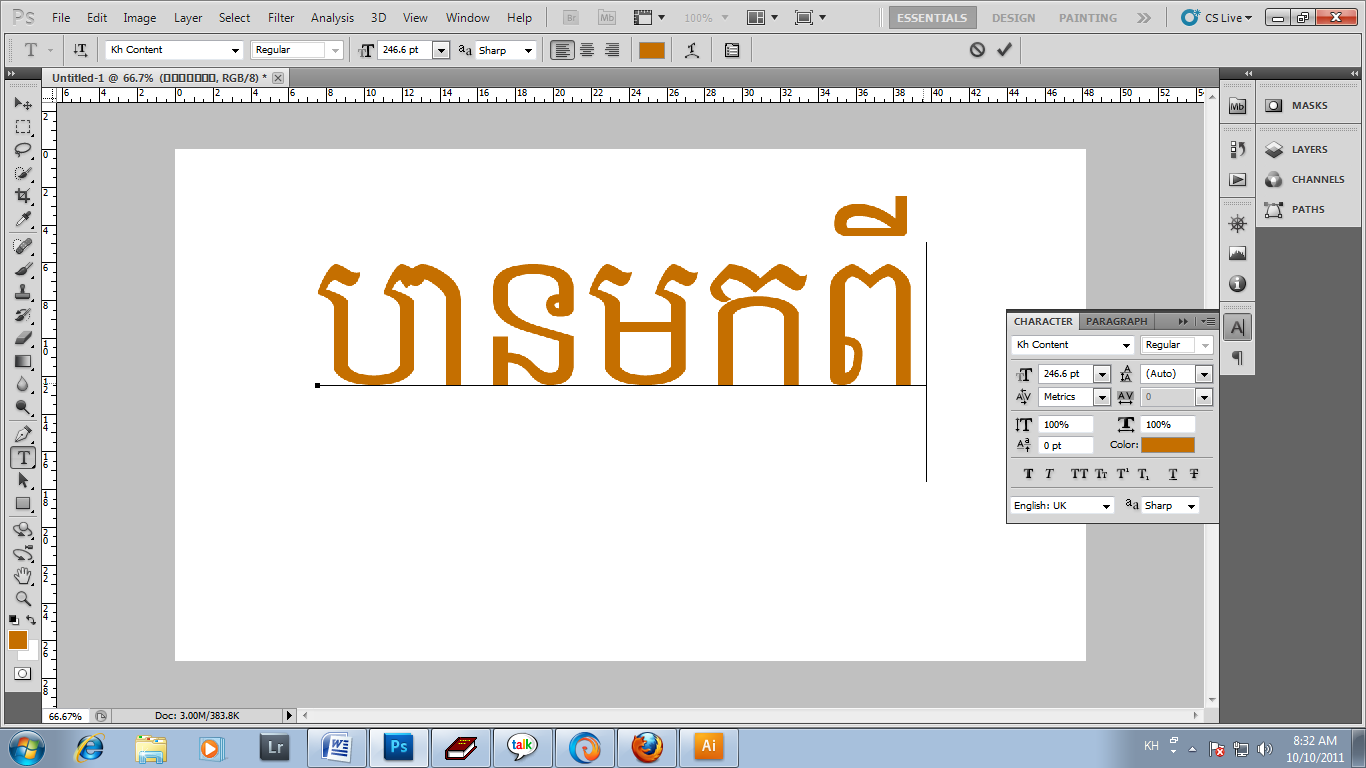Toggle Underline style in Character panel
1366x768 pixels.
coord(1172,474)
